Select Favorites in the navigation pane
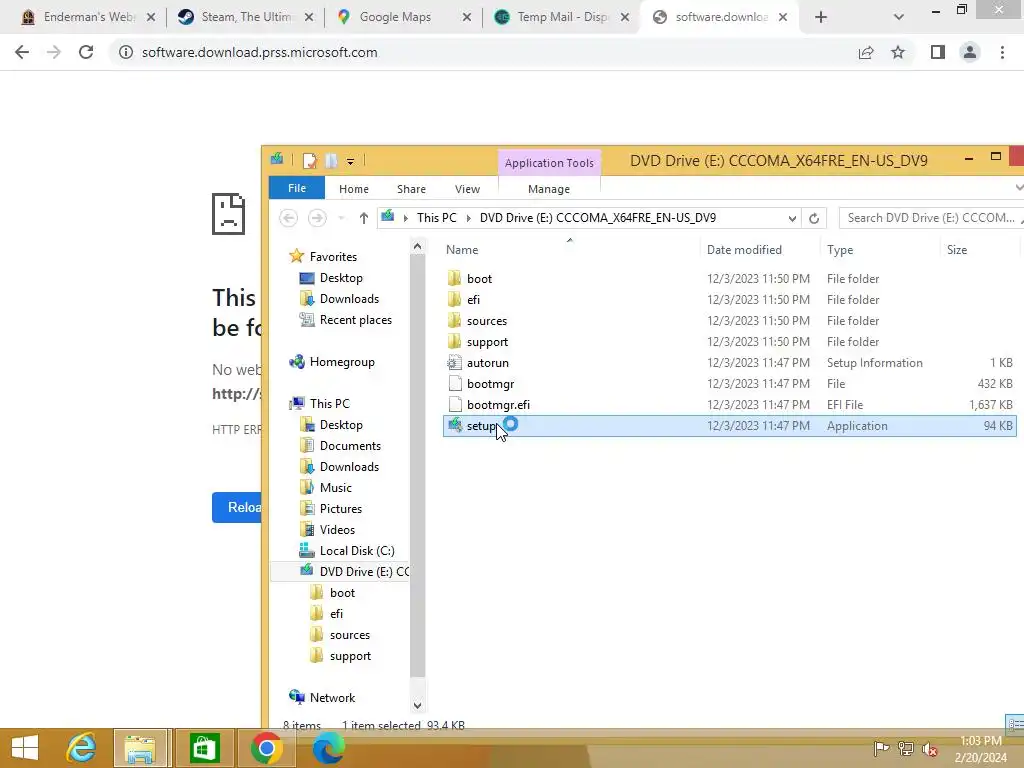 333,257
